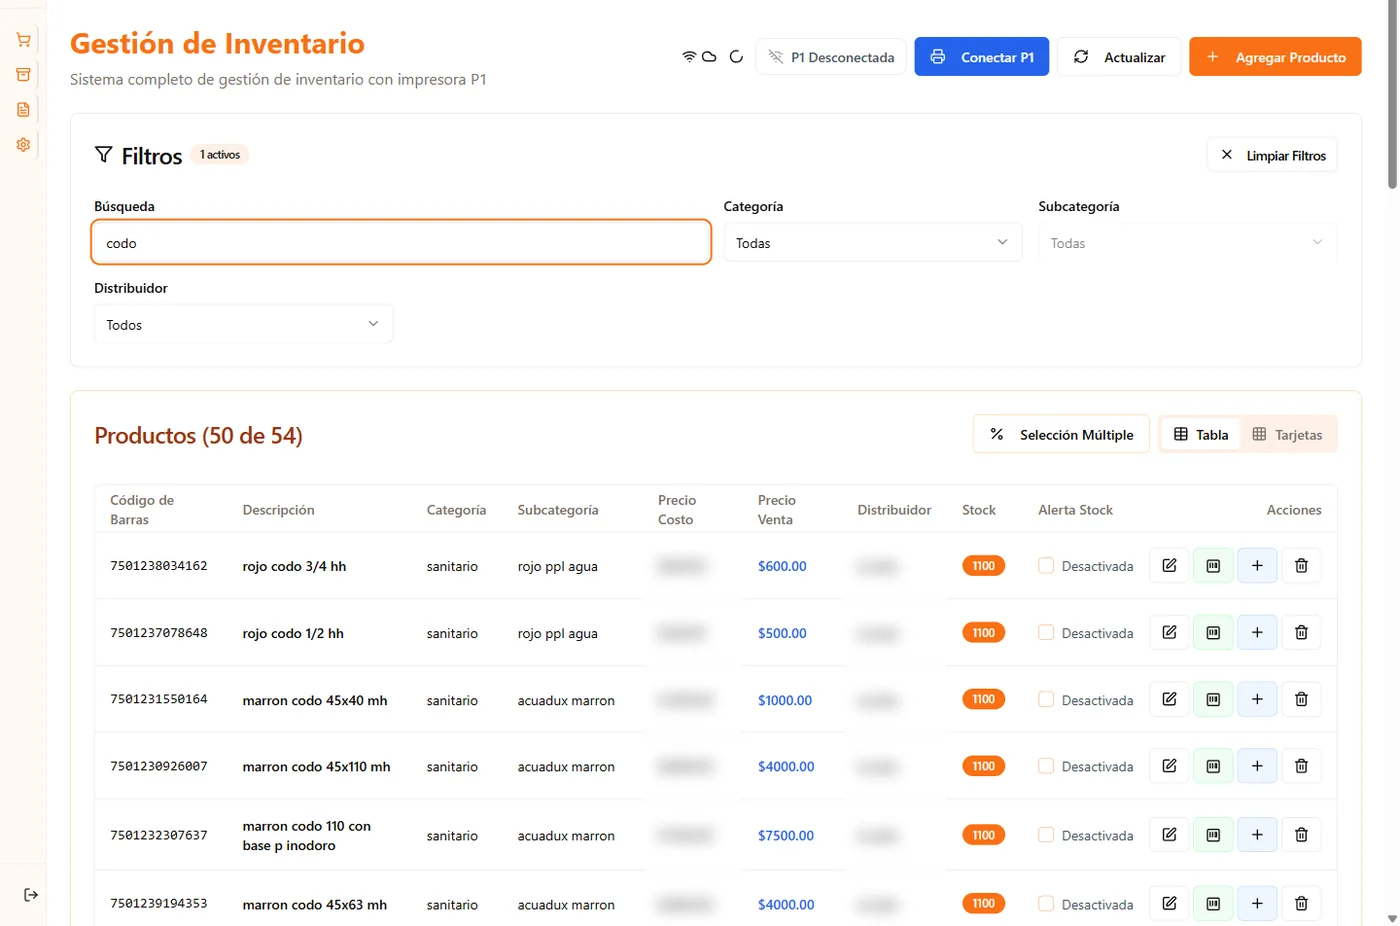Print barcode for marron codo 45x110 mh
The width and height of the screenshot is (1400, 926).
1213,766
